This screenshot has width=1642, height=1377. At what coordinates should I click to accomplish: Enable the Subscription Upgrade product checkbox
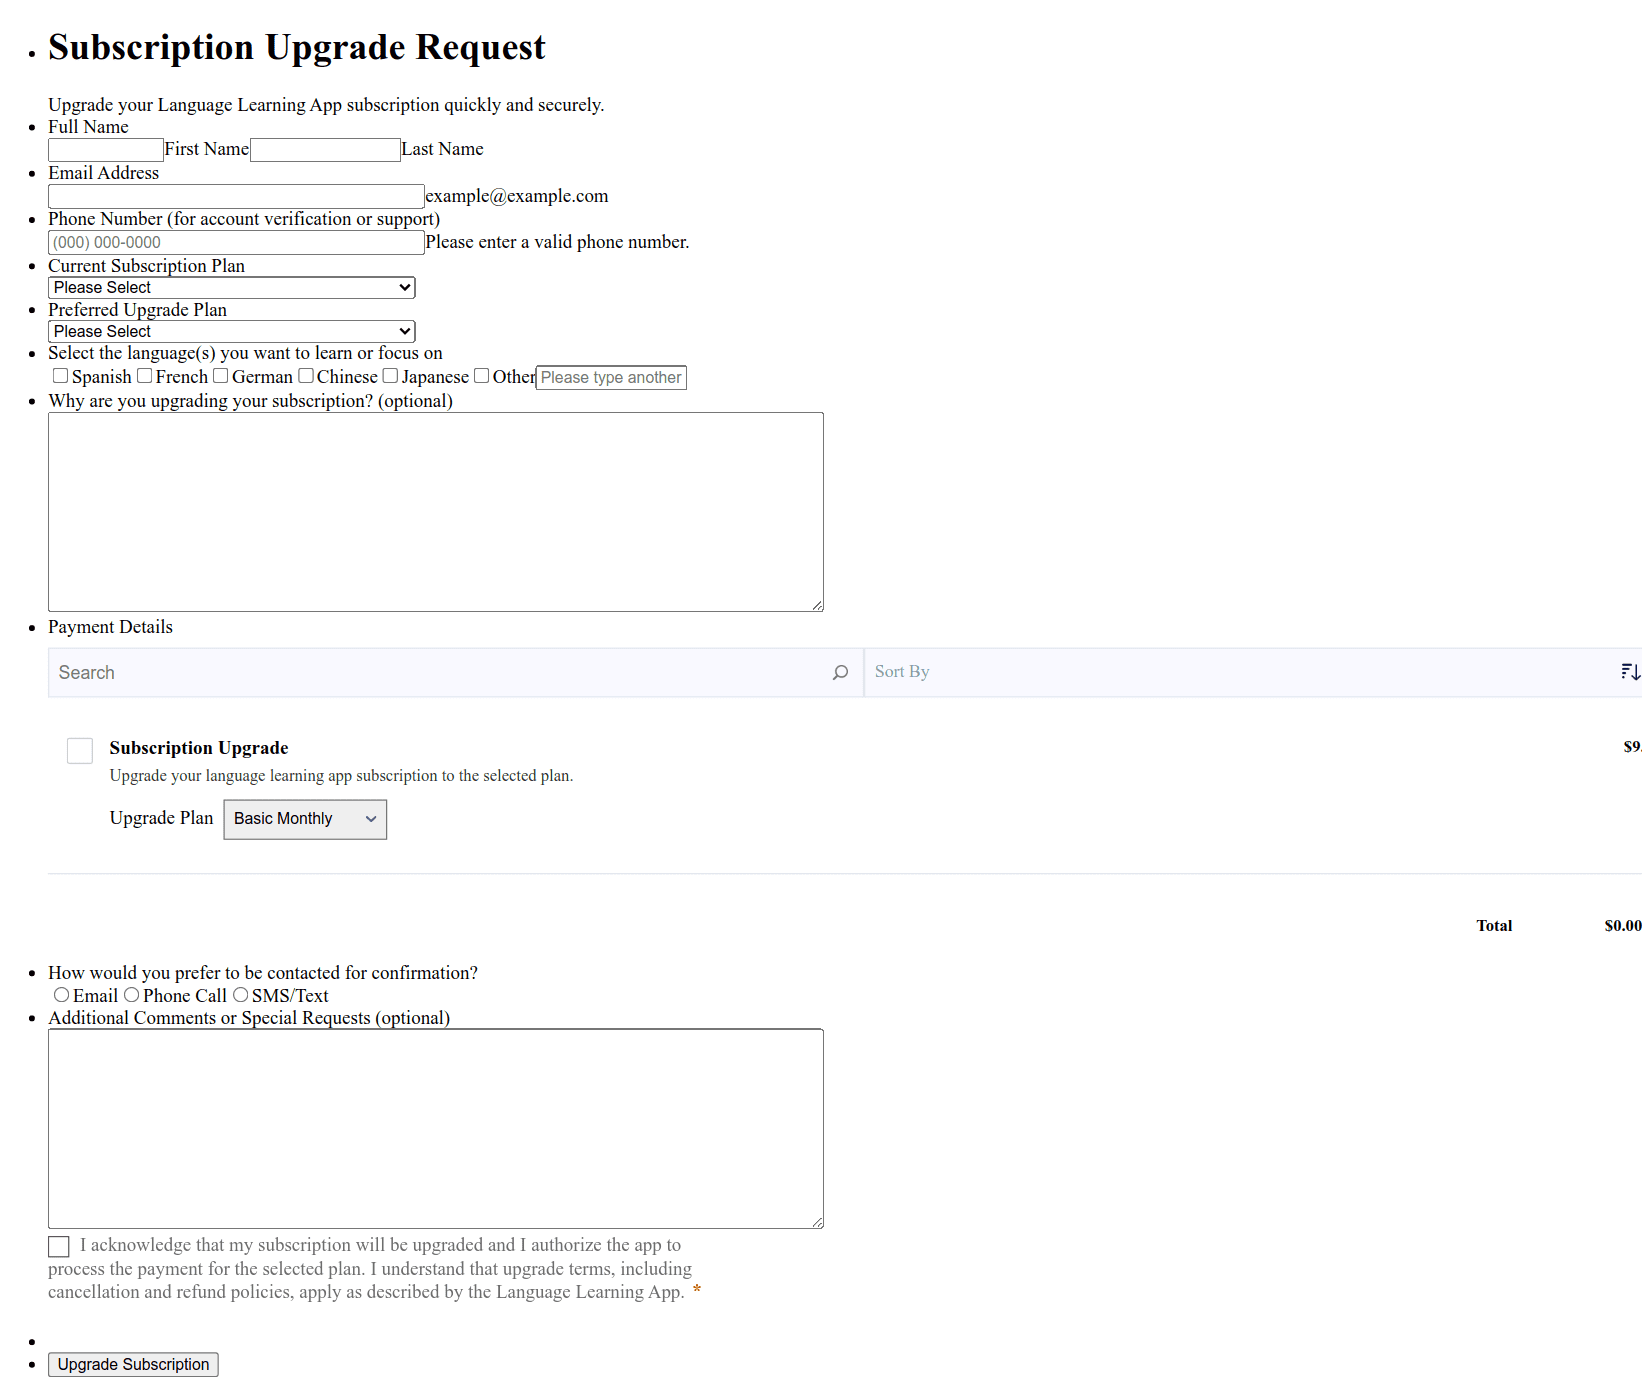point(80,751)
